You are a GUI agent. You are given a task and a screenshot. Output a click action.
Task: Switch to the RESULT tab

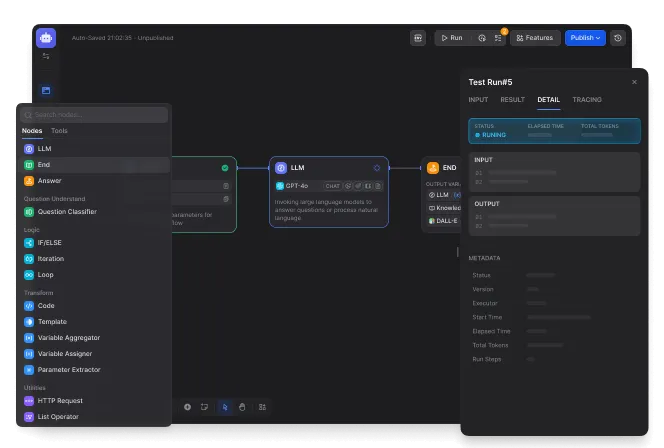point(512,100)
